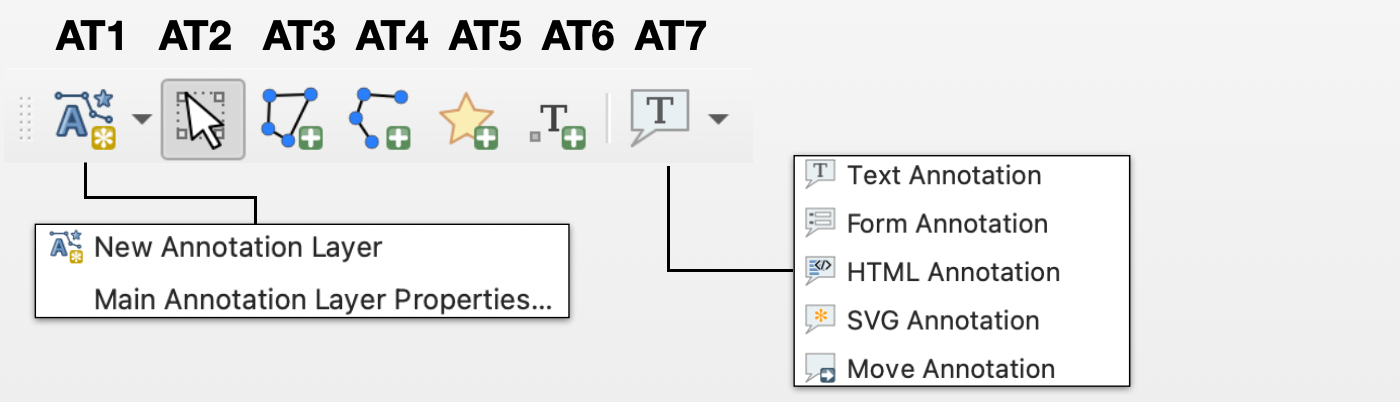
Task: Click the SVG Annotation menu icon
Action: [x=820, y=320]
